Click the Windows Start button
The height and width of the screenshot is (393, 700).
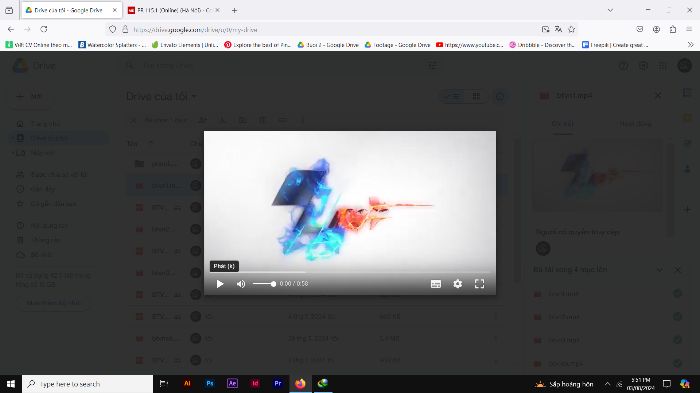11,384
